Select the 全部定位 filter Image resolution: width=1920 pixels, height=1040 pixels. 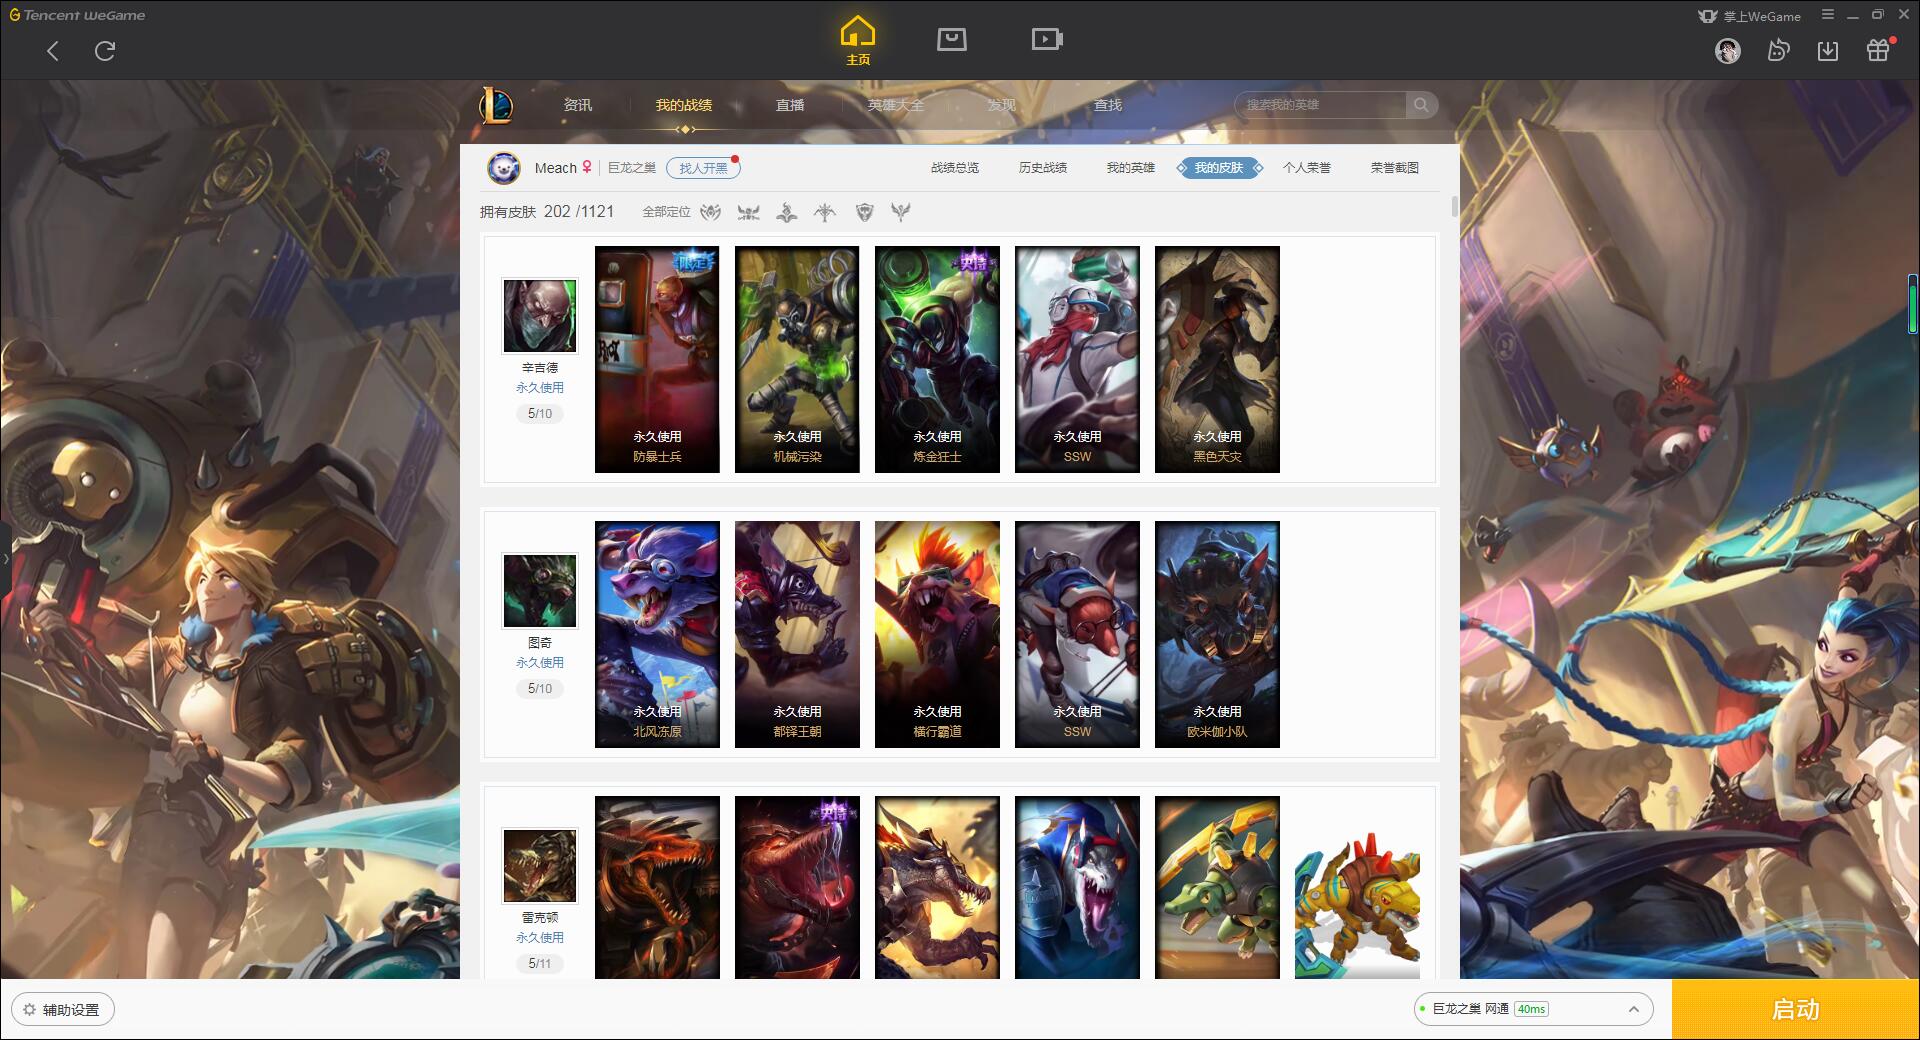point(666,212)
